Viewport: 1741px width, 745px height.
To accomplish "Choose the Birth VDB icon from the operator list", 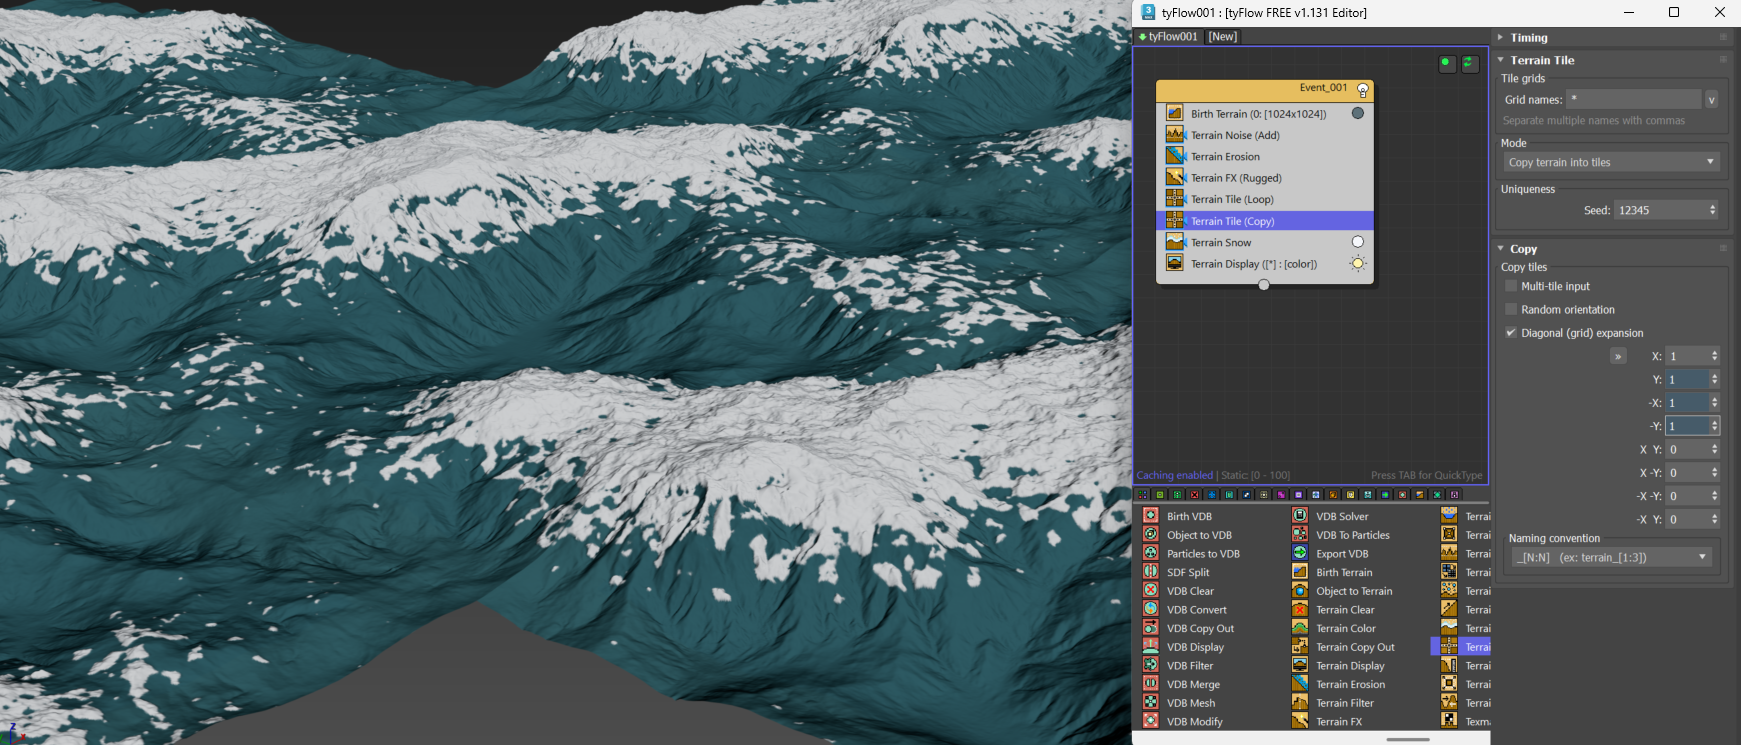I will pos(1151,516).
